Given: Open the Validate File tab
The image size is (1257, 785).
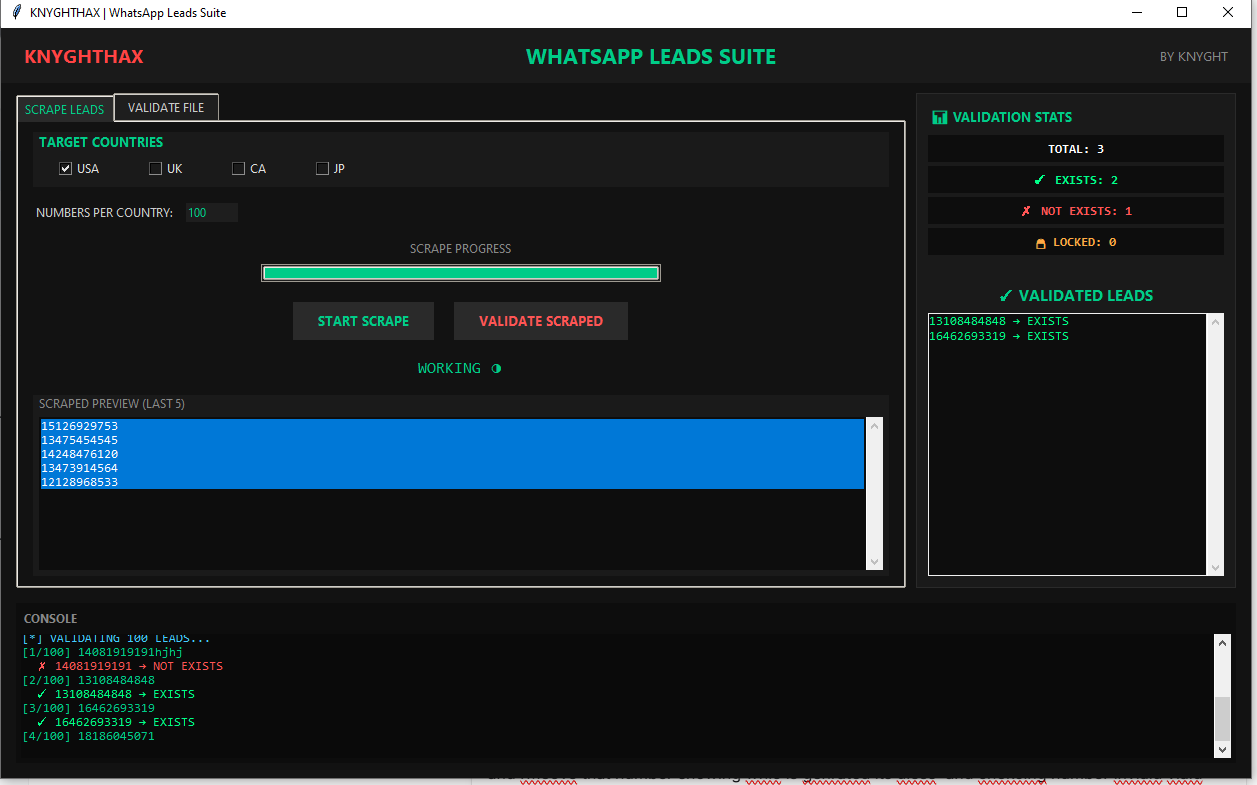Looking at the screenshot, I should click(166, 107).
